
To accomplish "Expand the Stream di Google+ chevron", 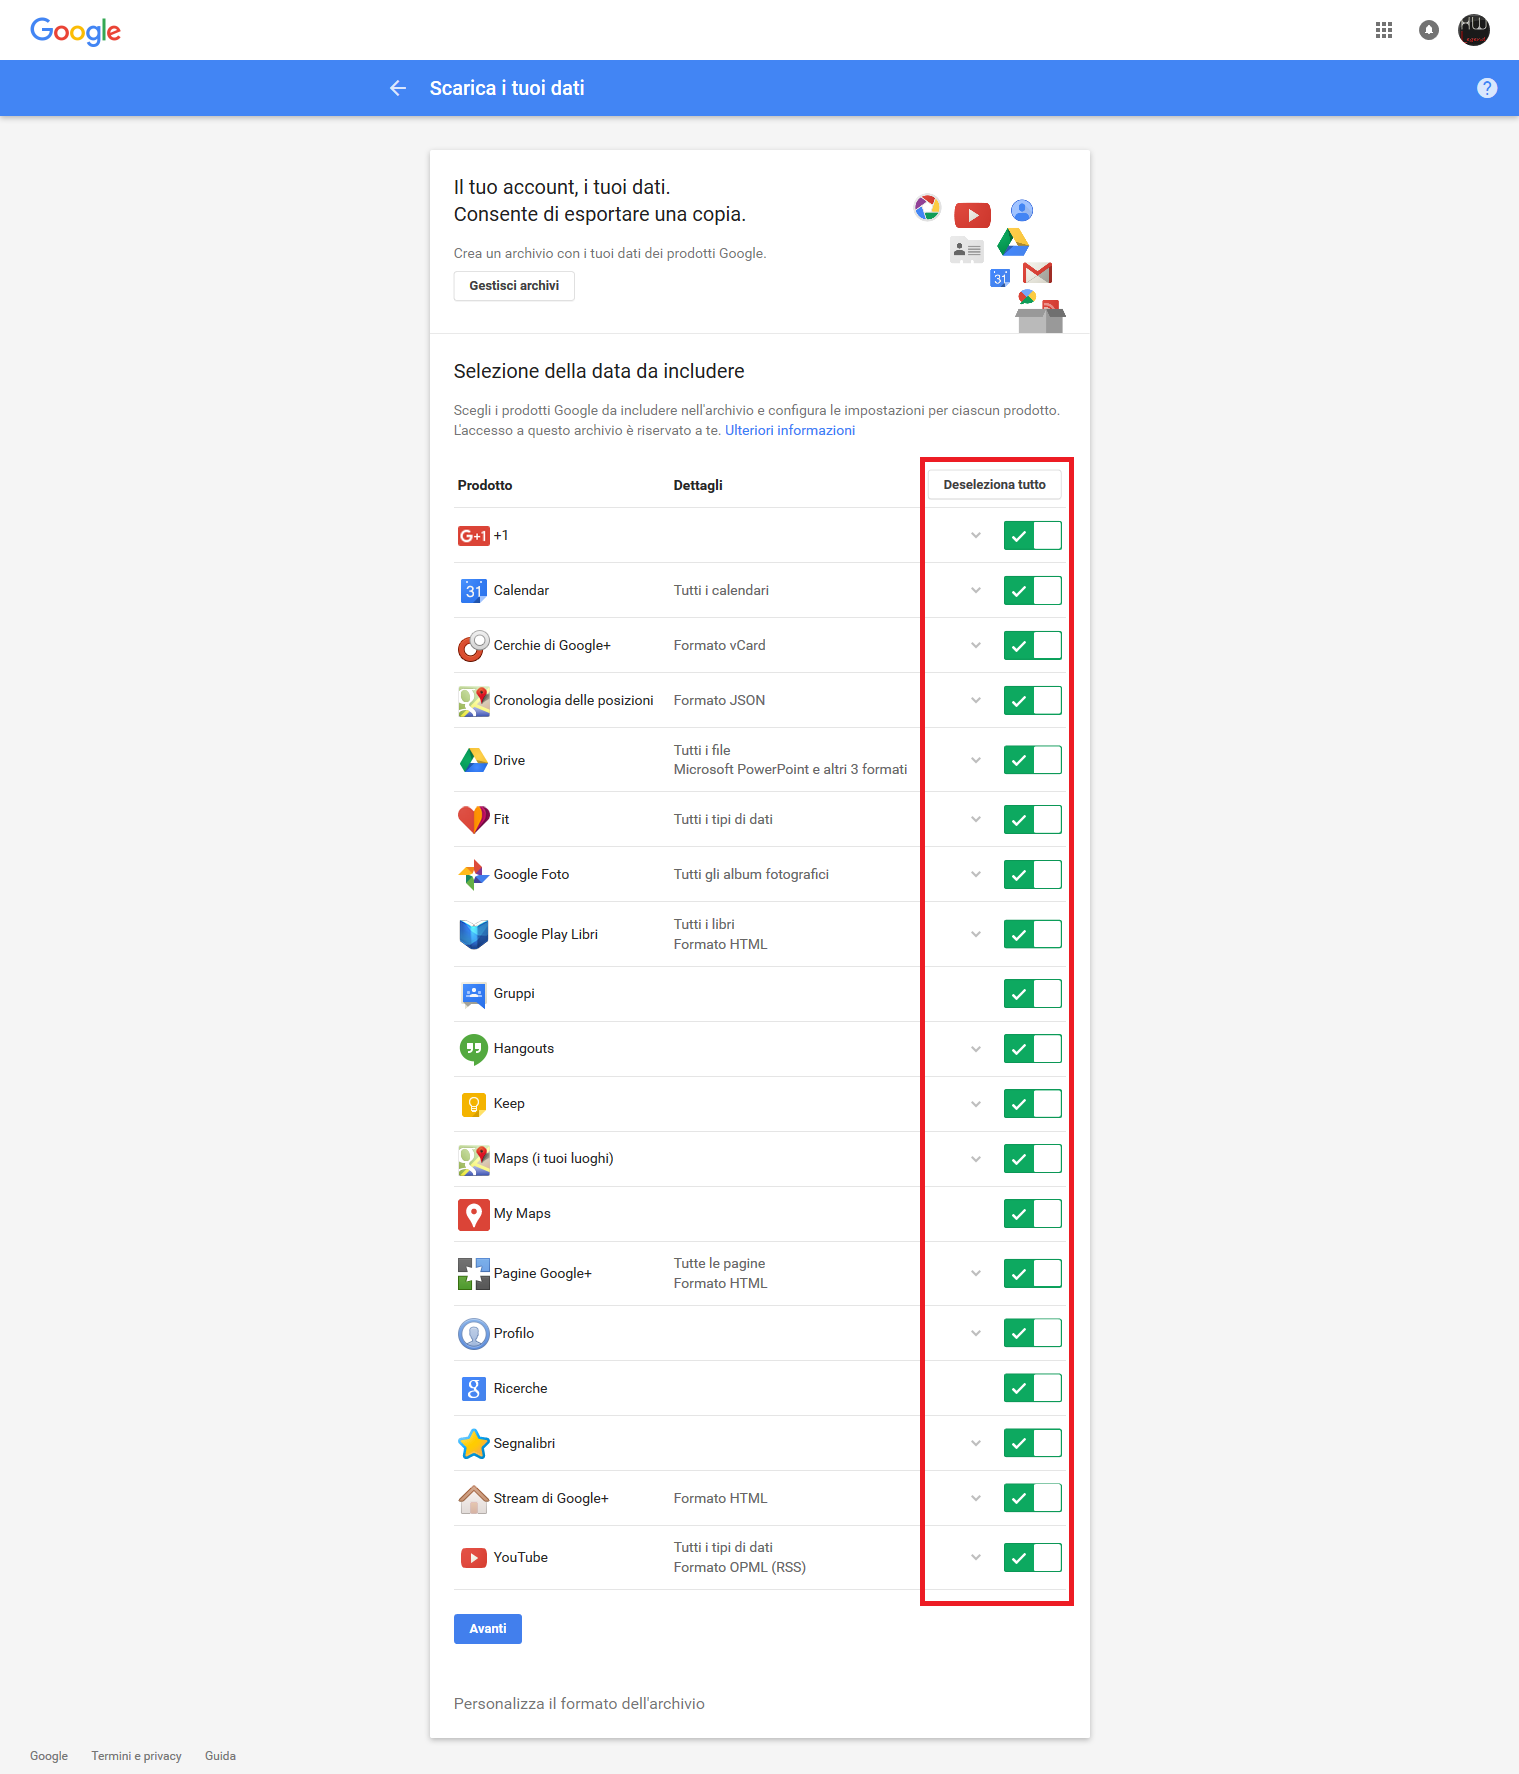I will pyautogui.click(x=976, y=1498).
